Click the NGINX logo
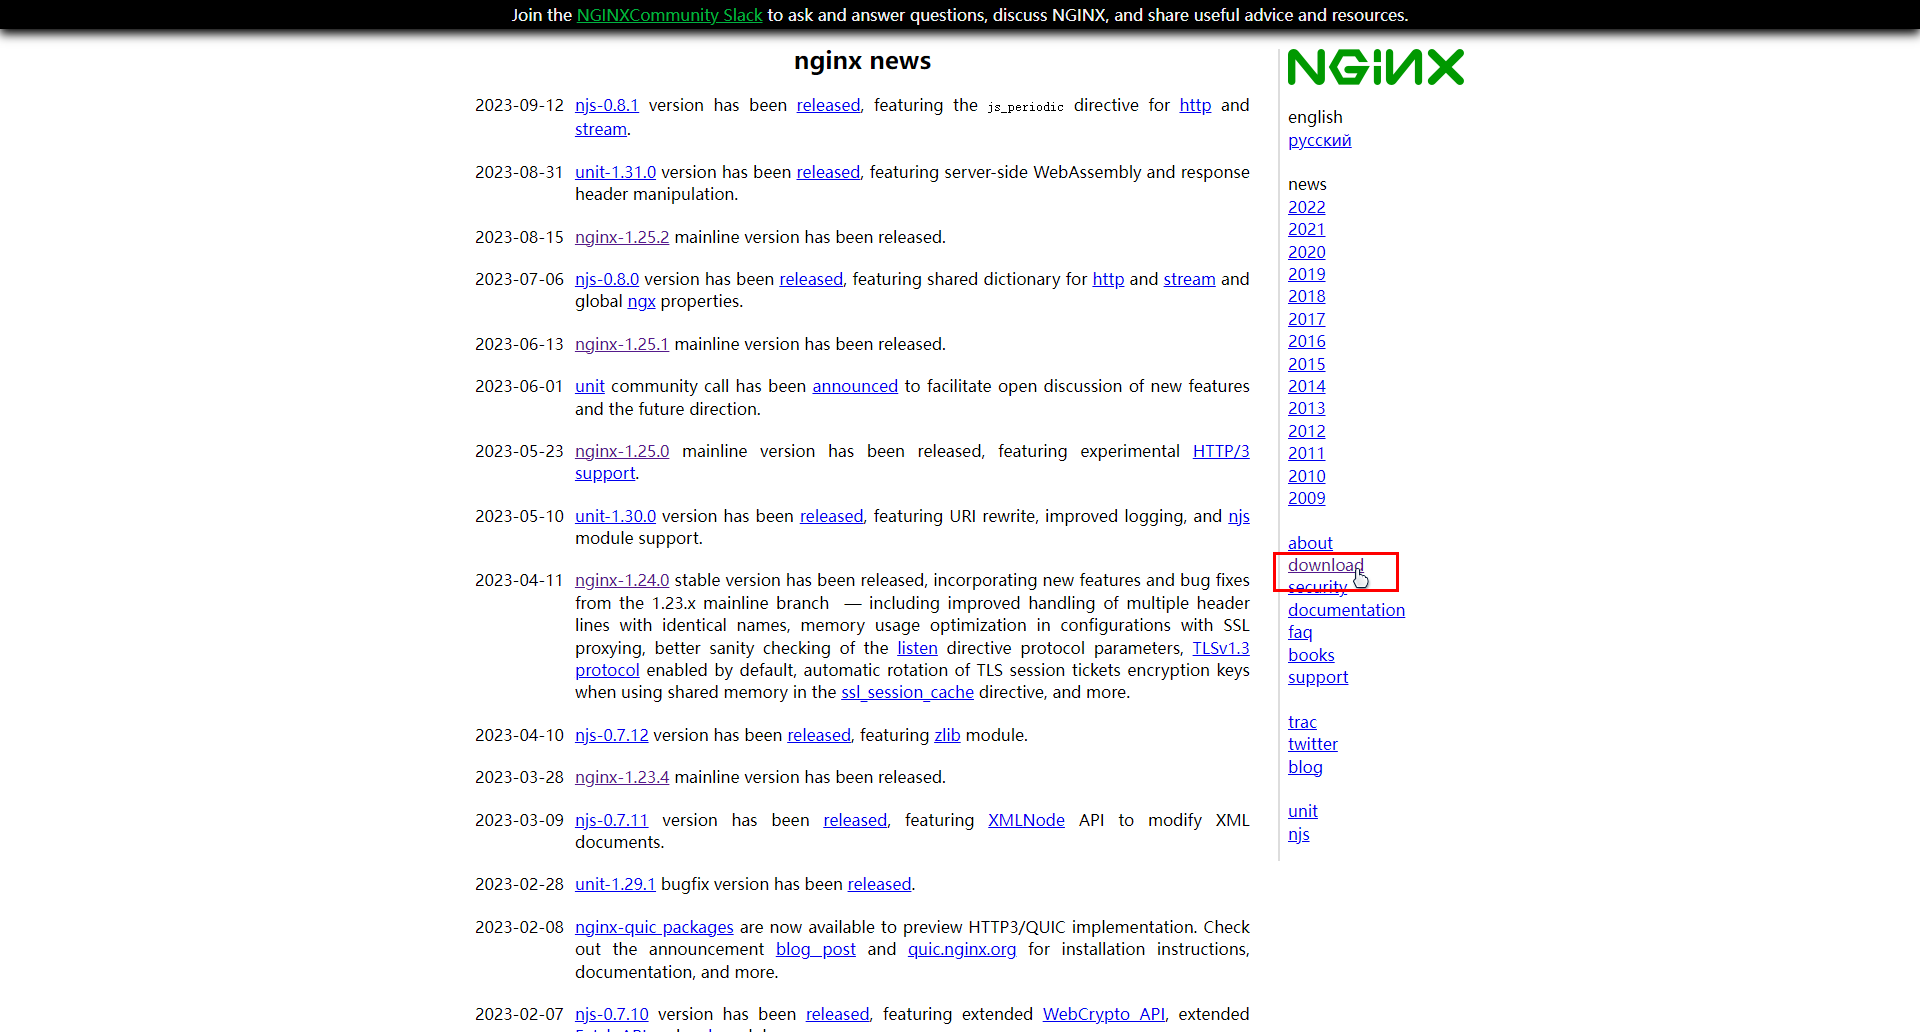This screenshot has height=1032, width=1920. pyautogui.click(x=1375, y=68)
